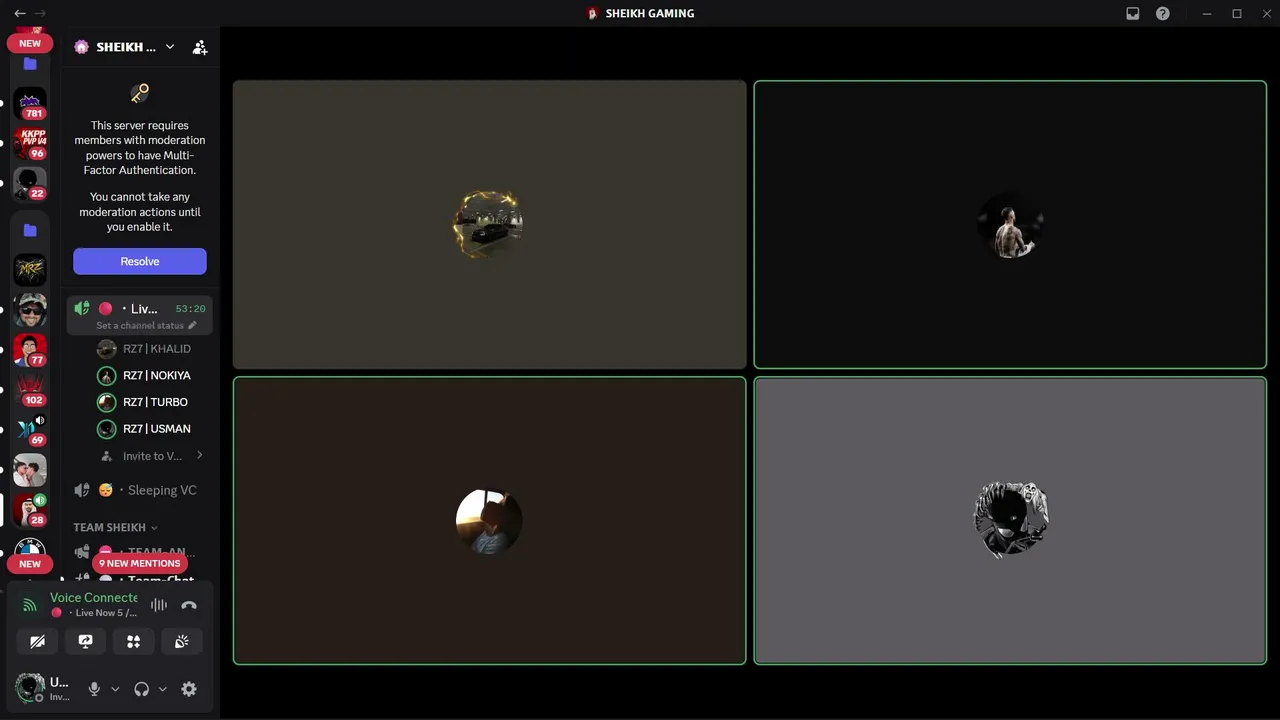
Task: Click the invite people icon beside server name
Action: tap(200, 47)
